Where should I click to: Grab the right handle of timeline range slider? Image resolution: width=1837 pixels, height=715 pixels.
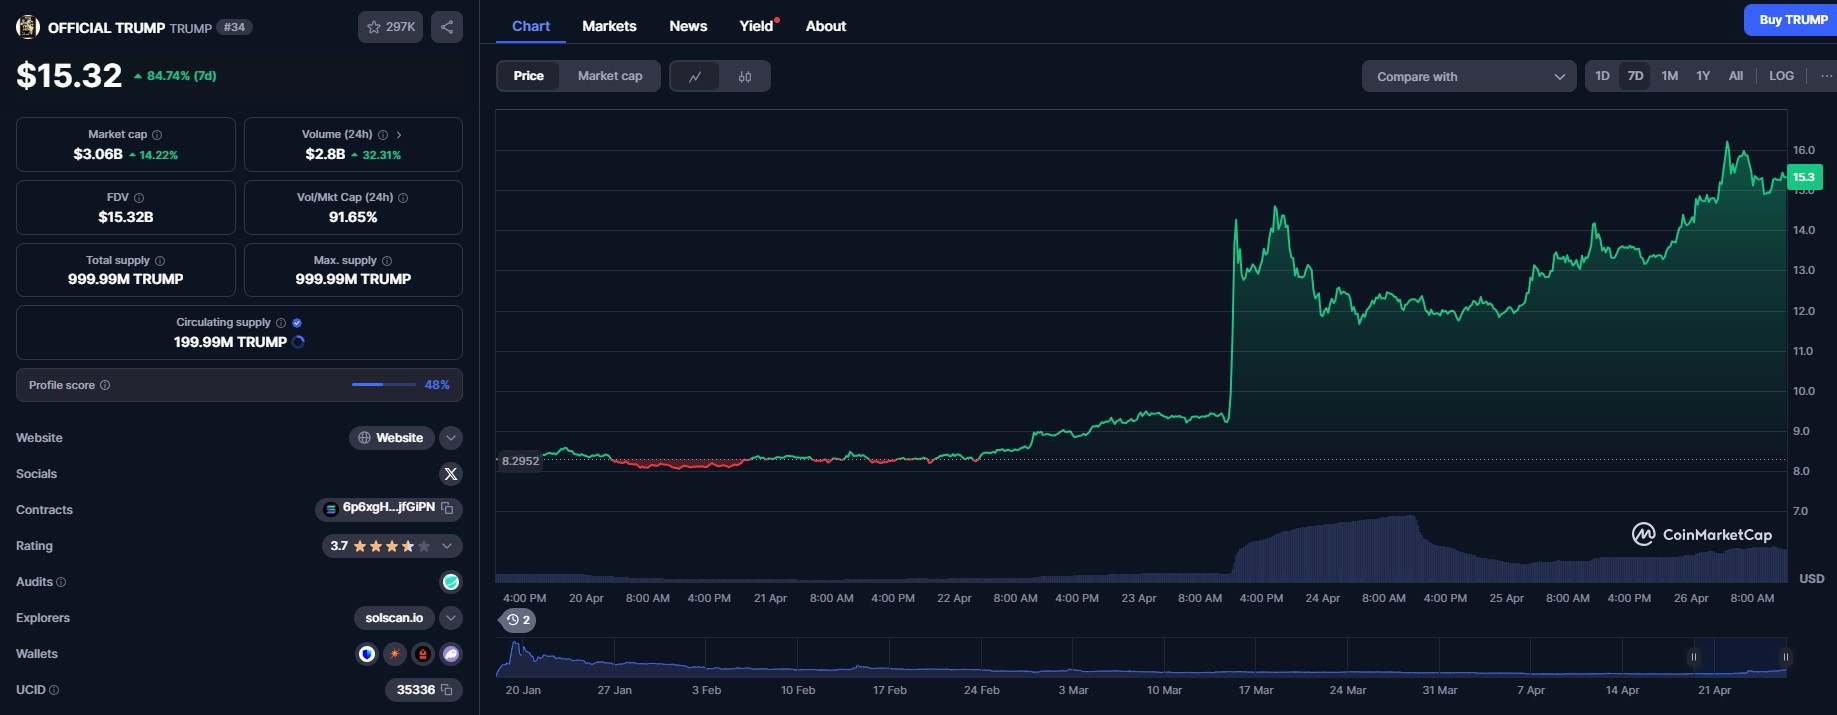1785,657
